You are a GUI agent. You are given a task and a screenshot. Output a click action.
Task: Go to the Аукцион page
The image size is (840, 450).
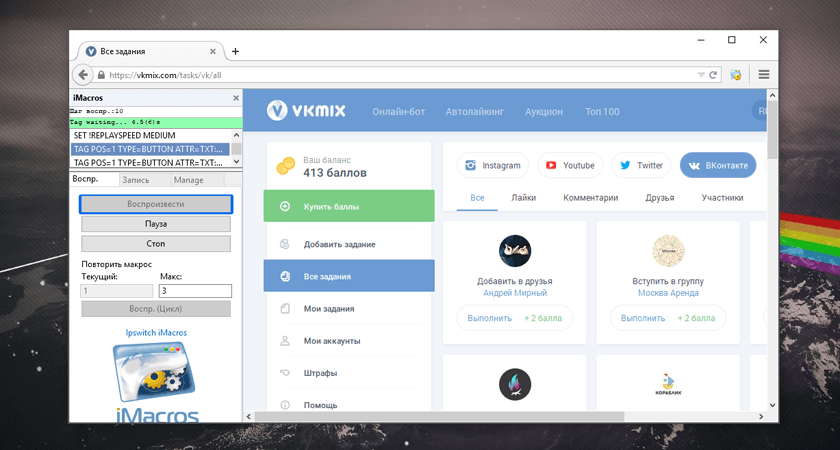[x=544, y=111]
